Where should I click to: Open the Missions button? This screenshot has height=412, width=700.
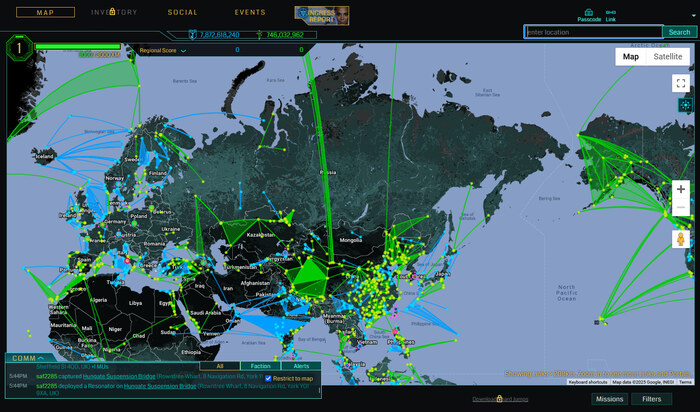609,399
